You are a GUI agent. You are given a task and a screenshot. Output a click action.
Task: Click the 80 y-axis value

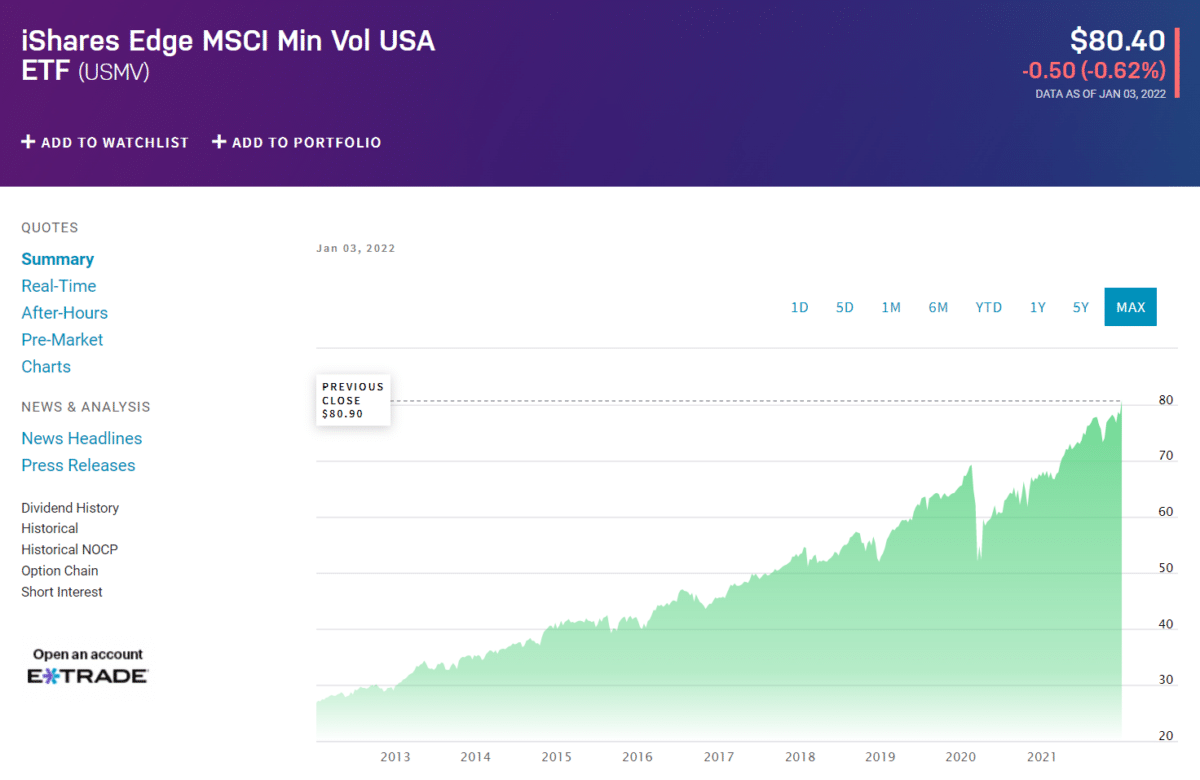(x=1166, y=400)
